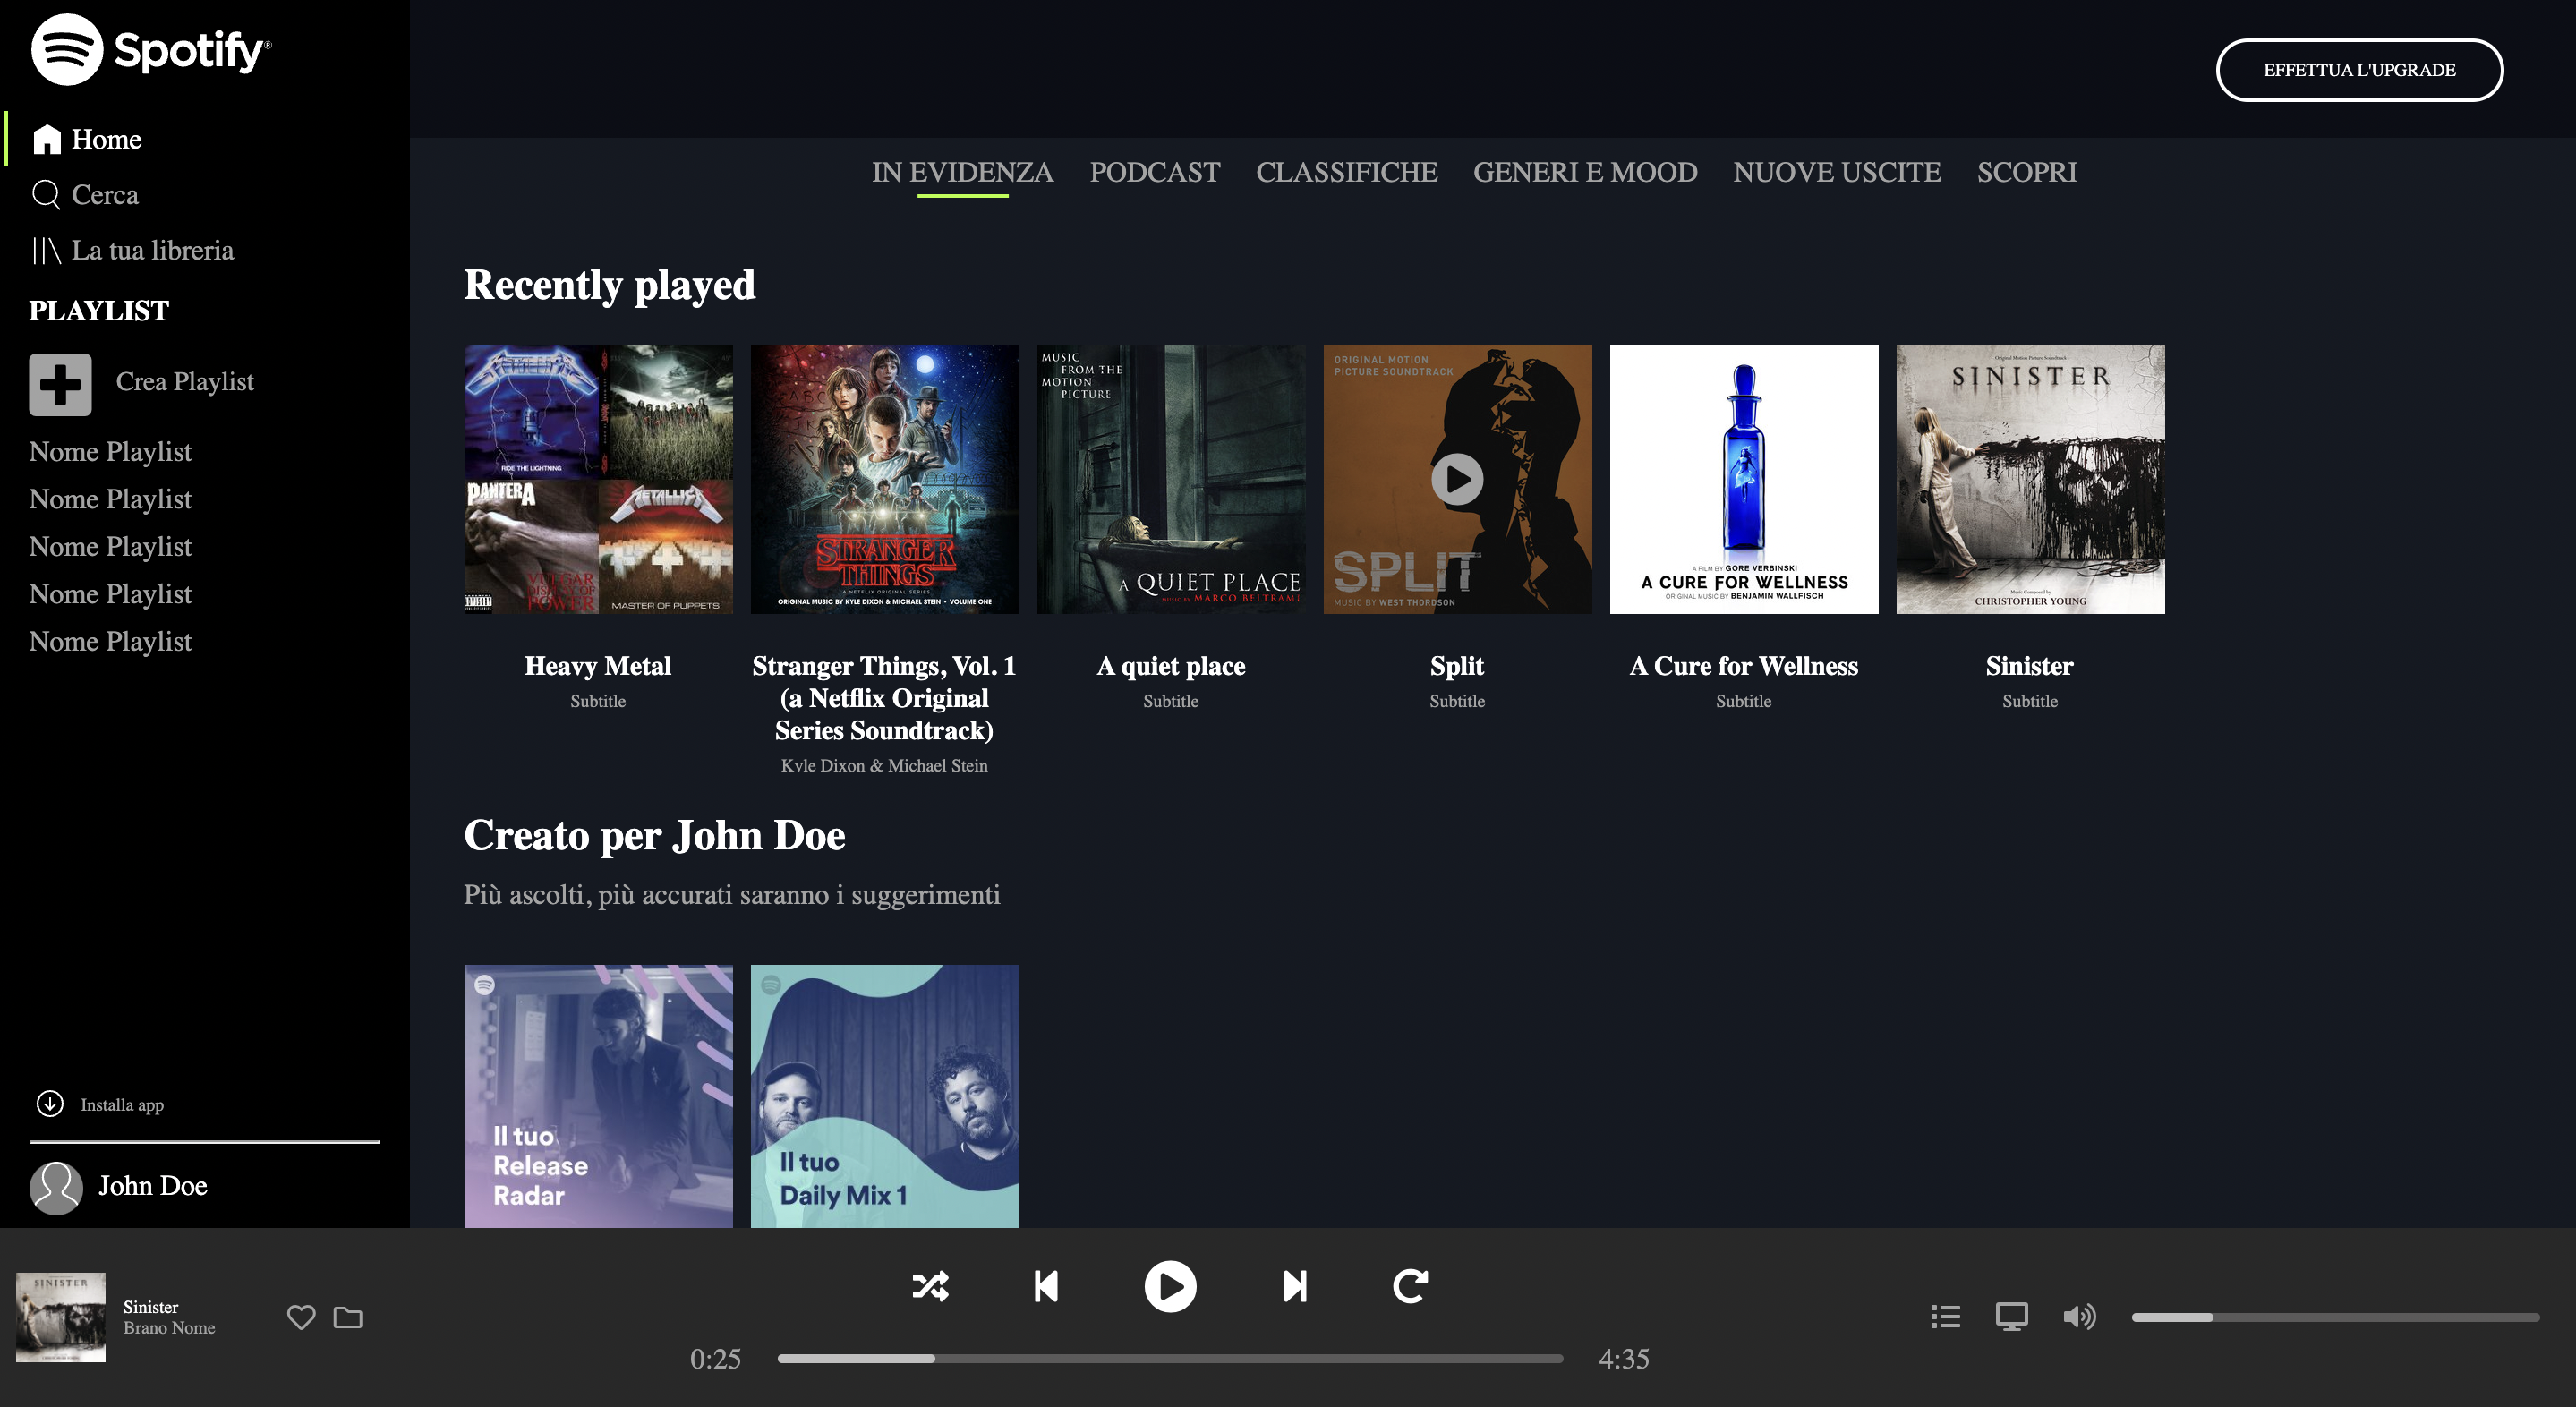Viewport: 2576px width, 1407px height.
Task: Click the Sinister thumbnail in the now-playing bar
Action: pyautogui.click(x=61, y=1317)
